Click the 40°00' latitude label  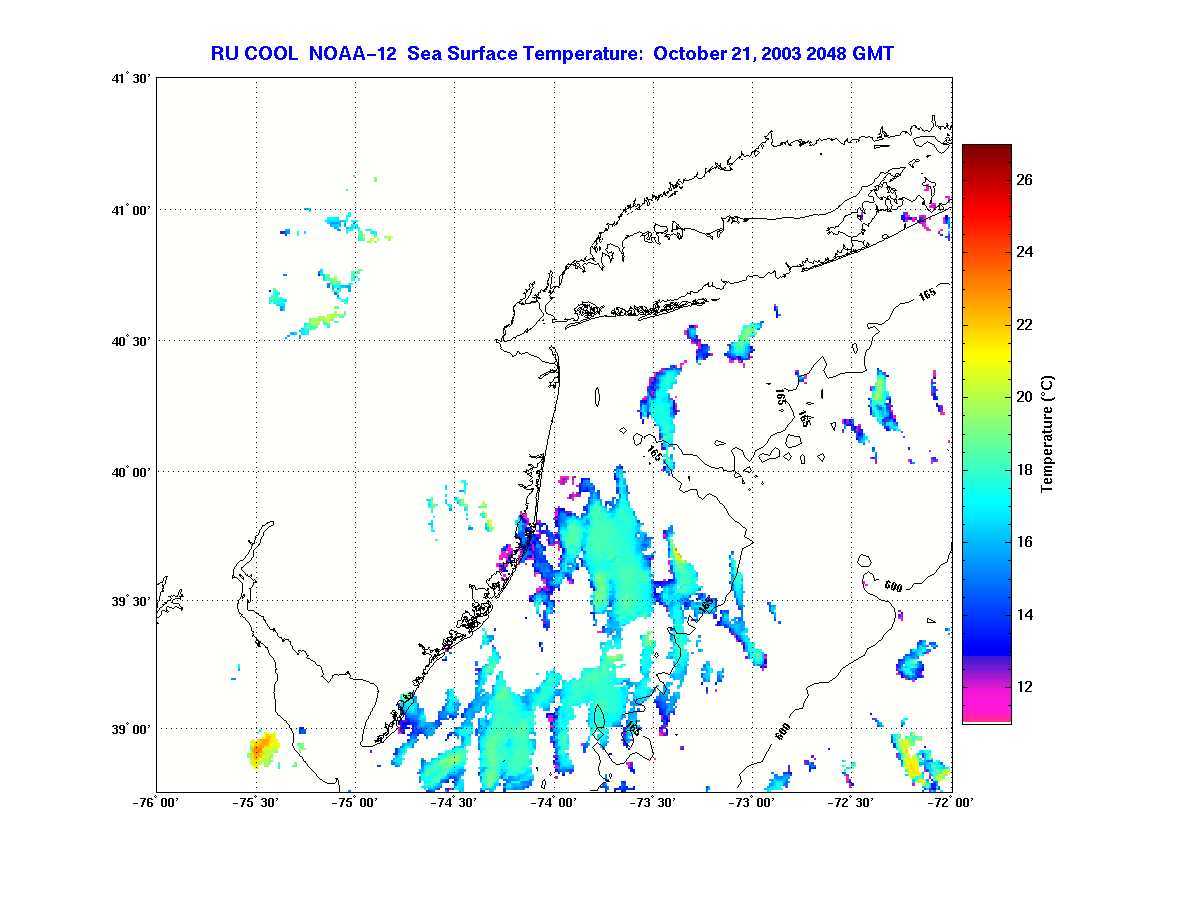(x=133, y=472)
